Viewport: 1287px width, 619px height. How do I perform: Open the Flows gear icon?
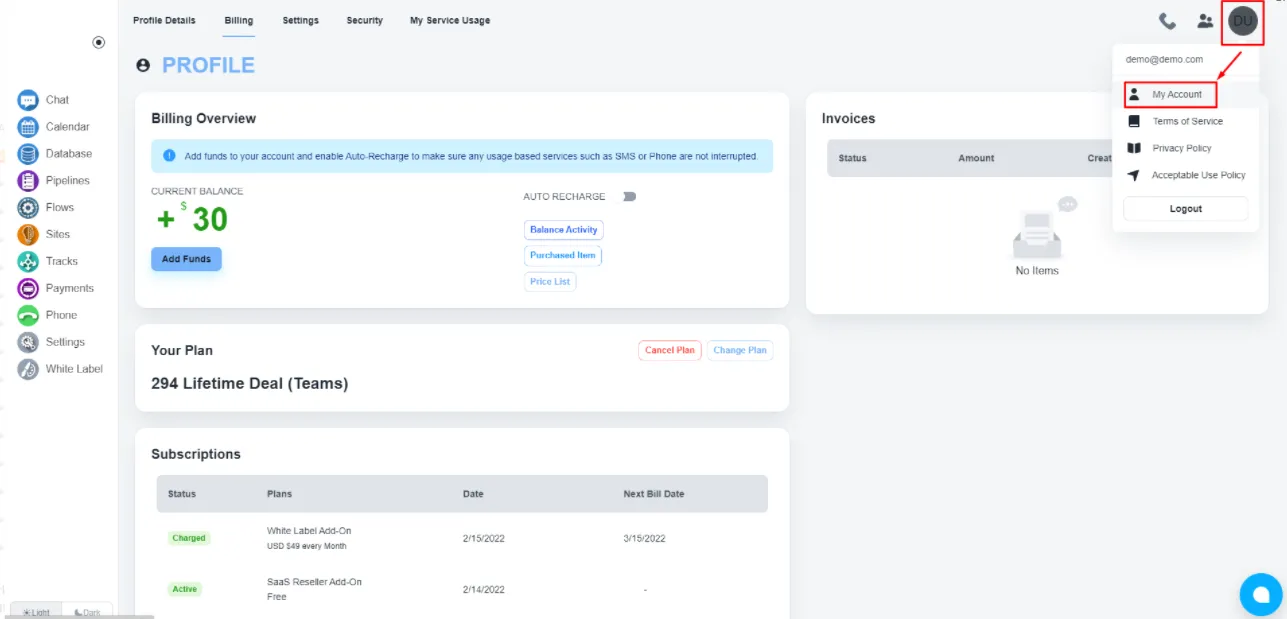(x=28, y=208)
